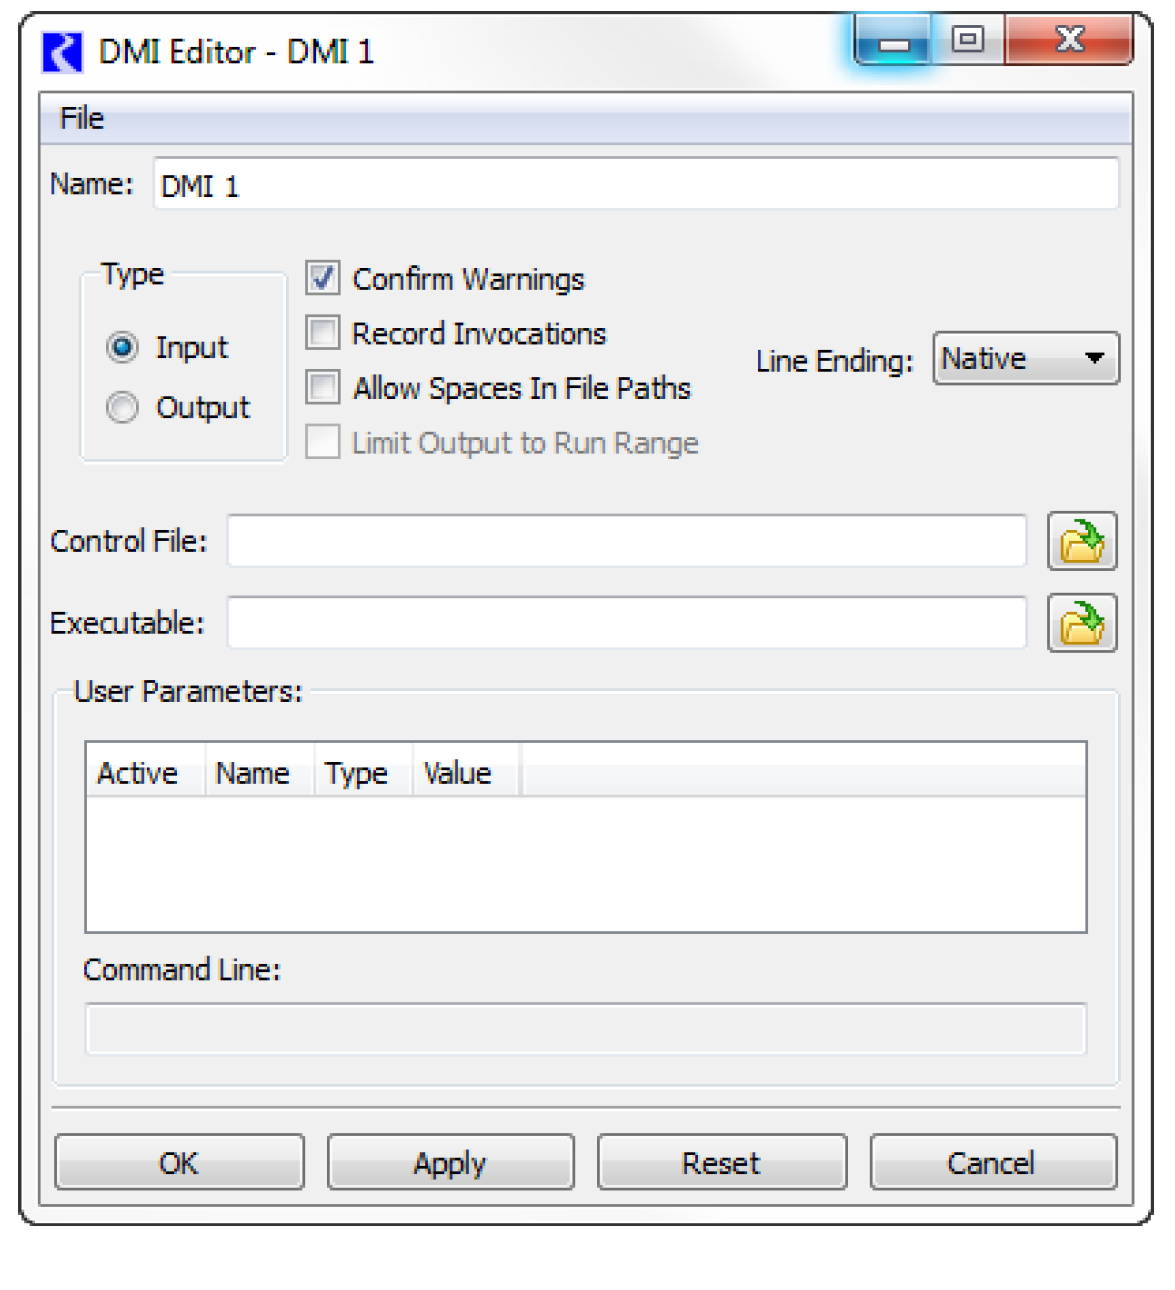Select the Input type radio button

click(122, 347)
